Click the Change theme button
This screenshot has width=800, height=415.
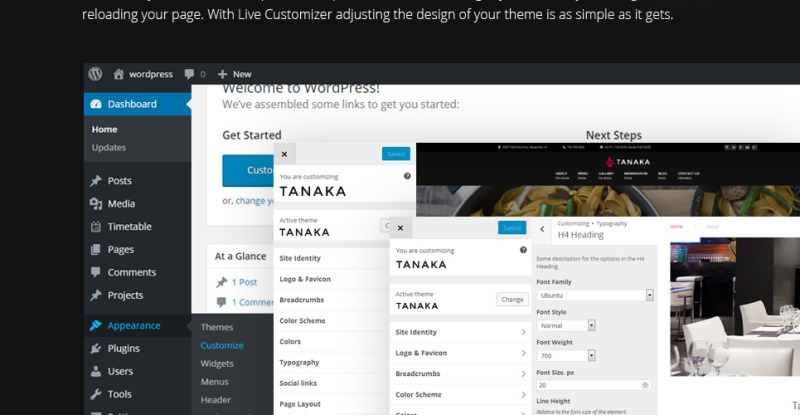(x=512, y=300)
